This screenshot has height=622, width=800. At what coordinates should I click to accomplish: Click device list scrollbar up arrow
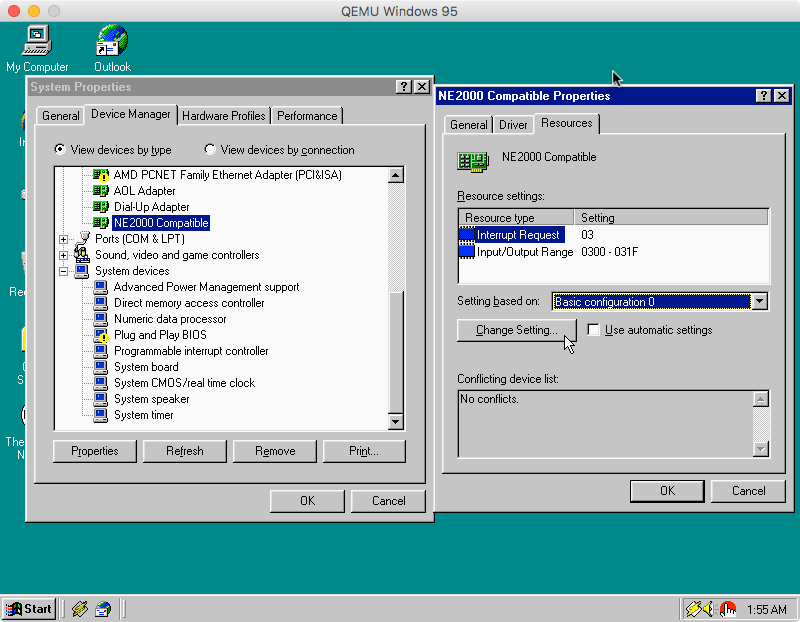click(396, 176)
